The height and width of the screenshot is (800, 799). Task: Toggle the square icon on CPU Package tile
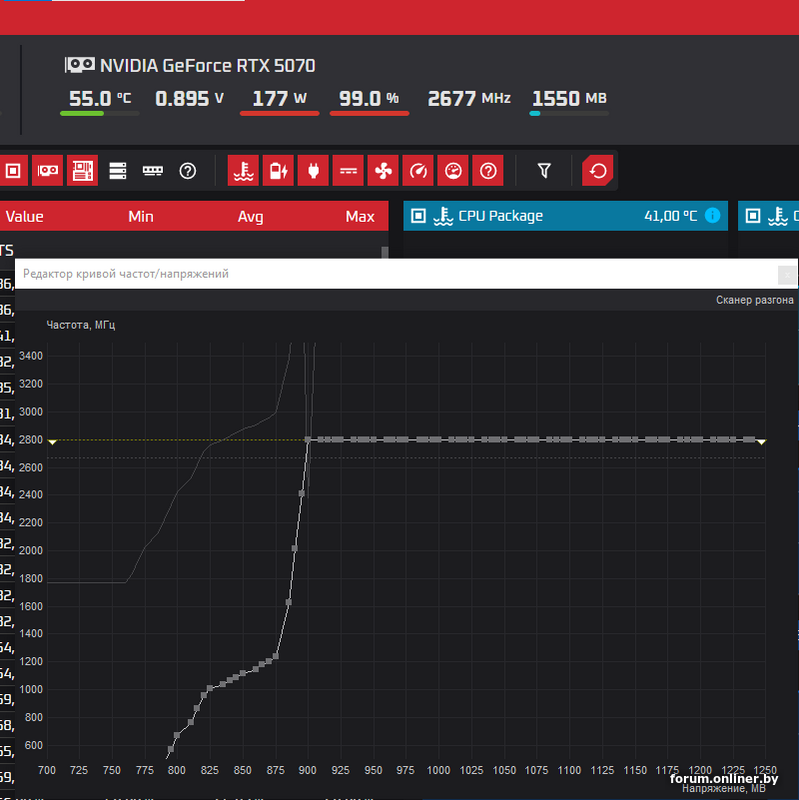[419, 215]
